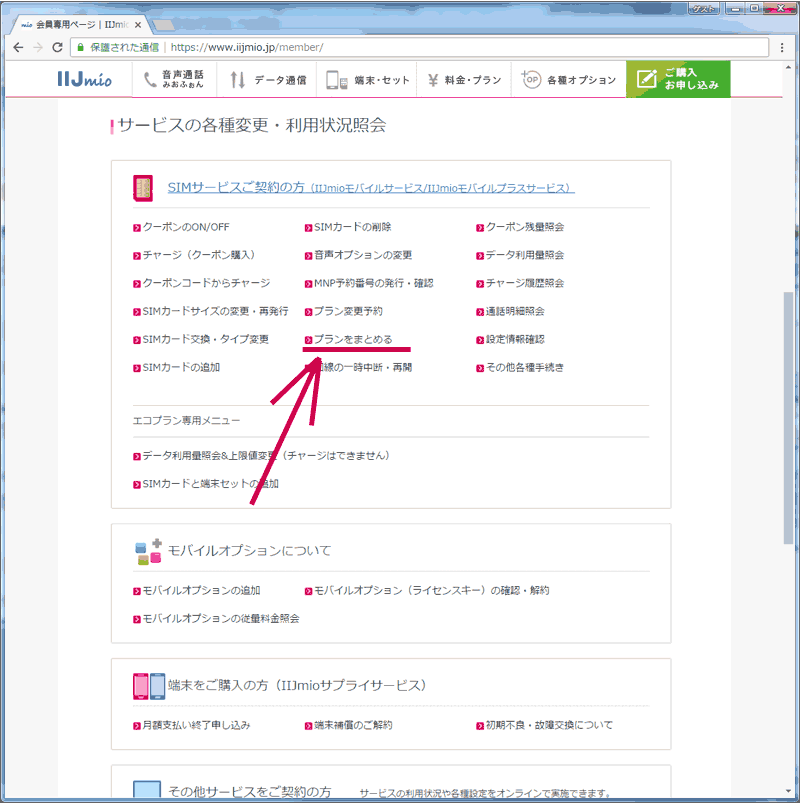
Task: Reload the page with refresh icon
Action: tap(57, 47)
